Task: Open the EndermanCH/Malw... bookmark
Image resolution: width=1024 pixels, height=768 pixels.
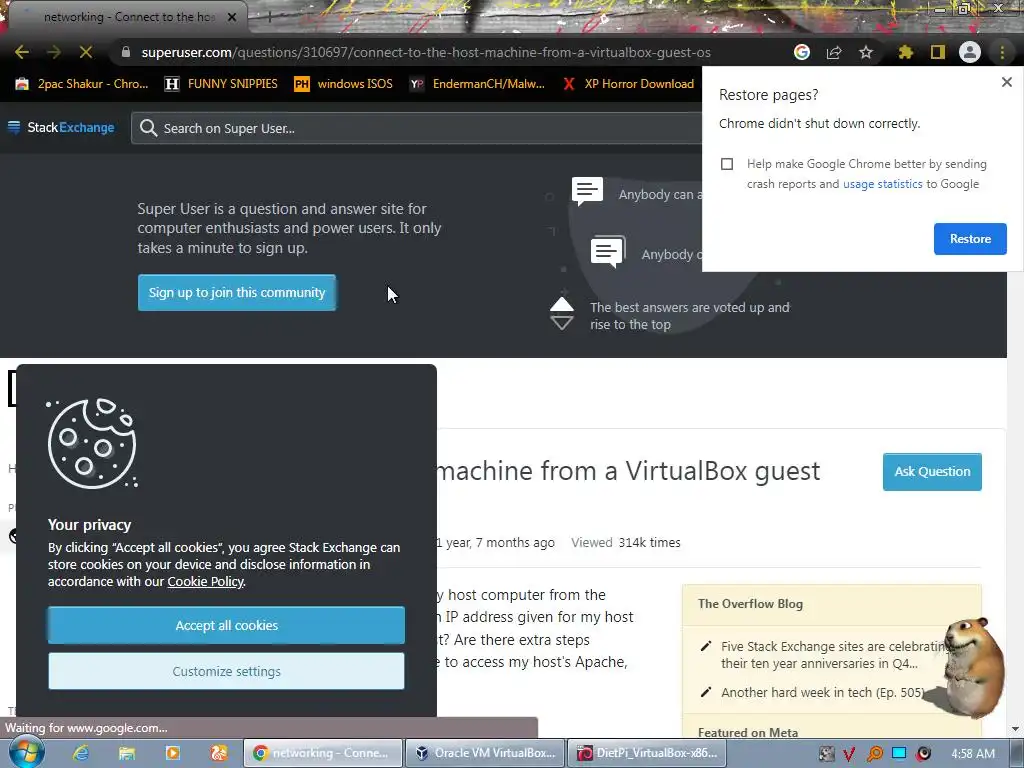Action: [477, 84]
